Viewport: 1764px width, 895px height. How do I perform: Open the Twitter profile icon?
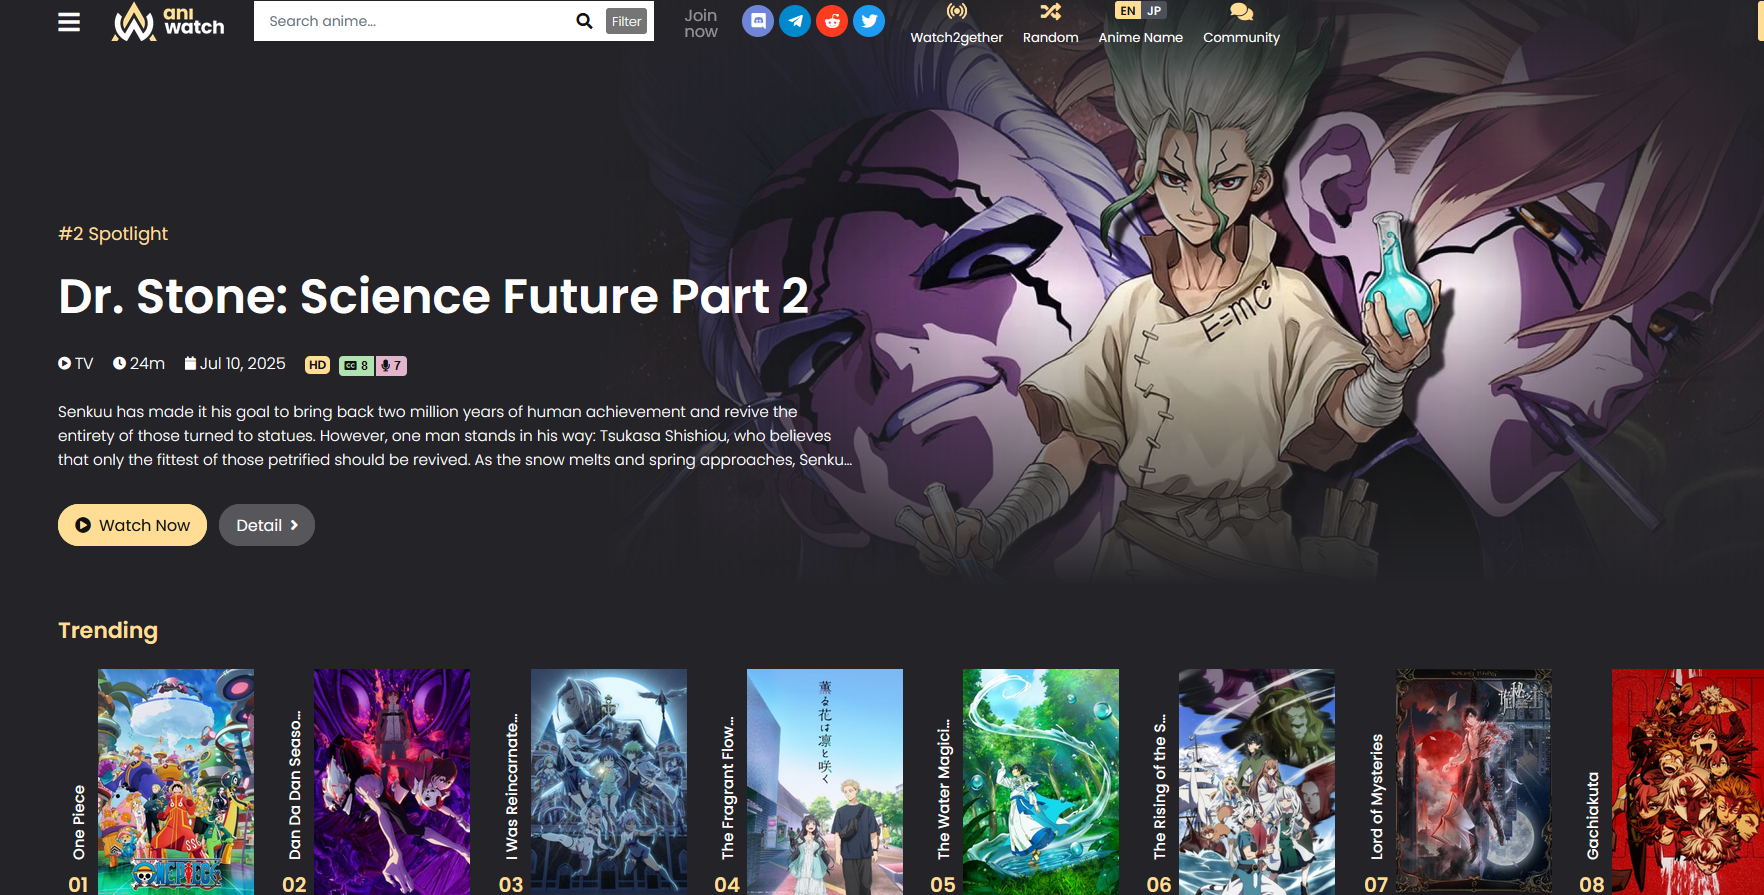pyautogui.click(x=869, y=20)
